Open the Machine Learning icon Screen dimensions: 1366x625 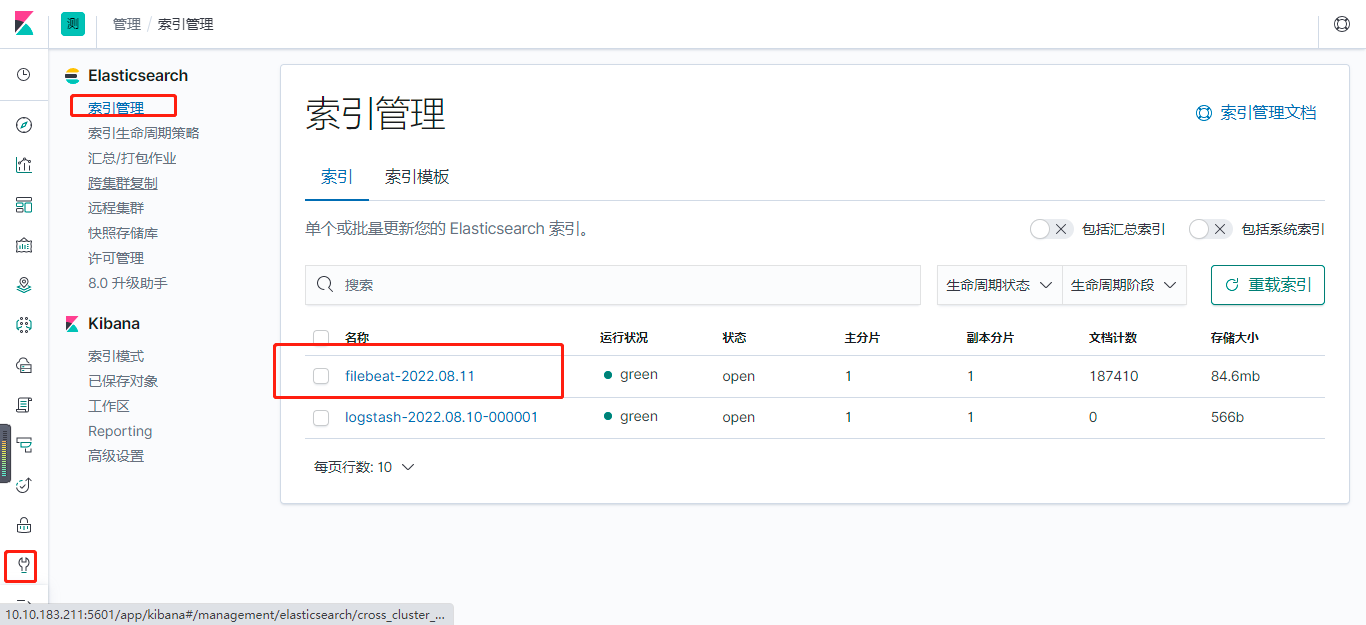tap(24, 325)
